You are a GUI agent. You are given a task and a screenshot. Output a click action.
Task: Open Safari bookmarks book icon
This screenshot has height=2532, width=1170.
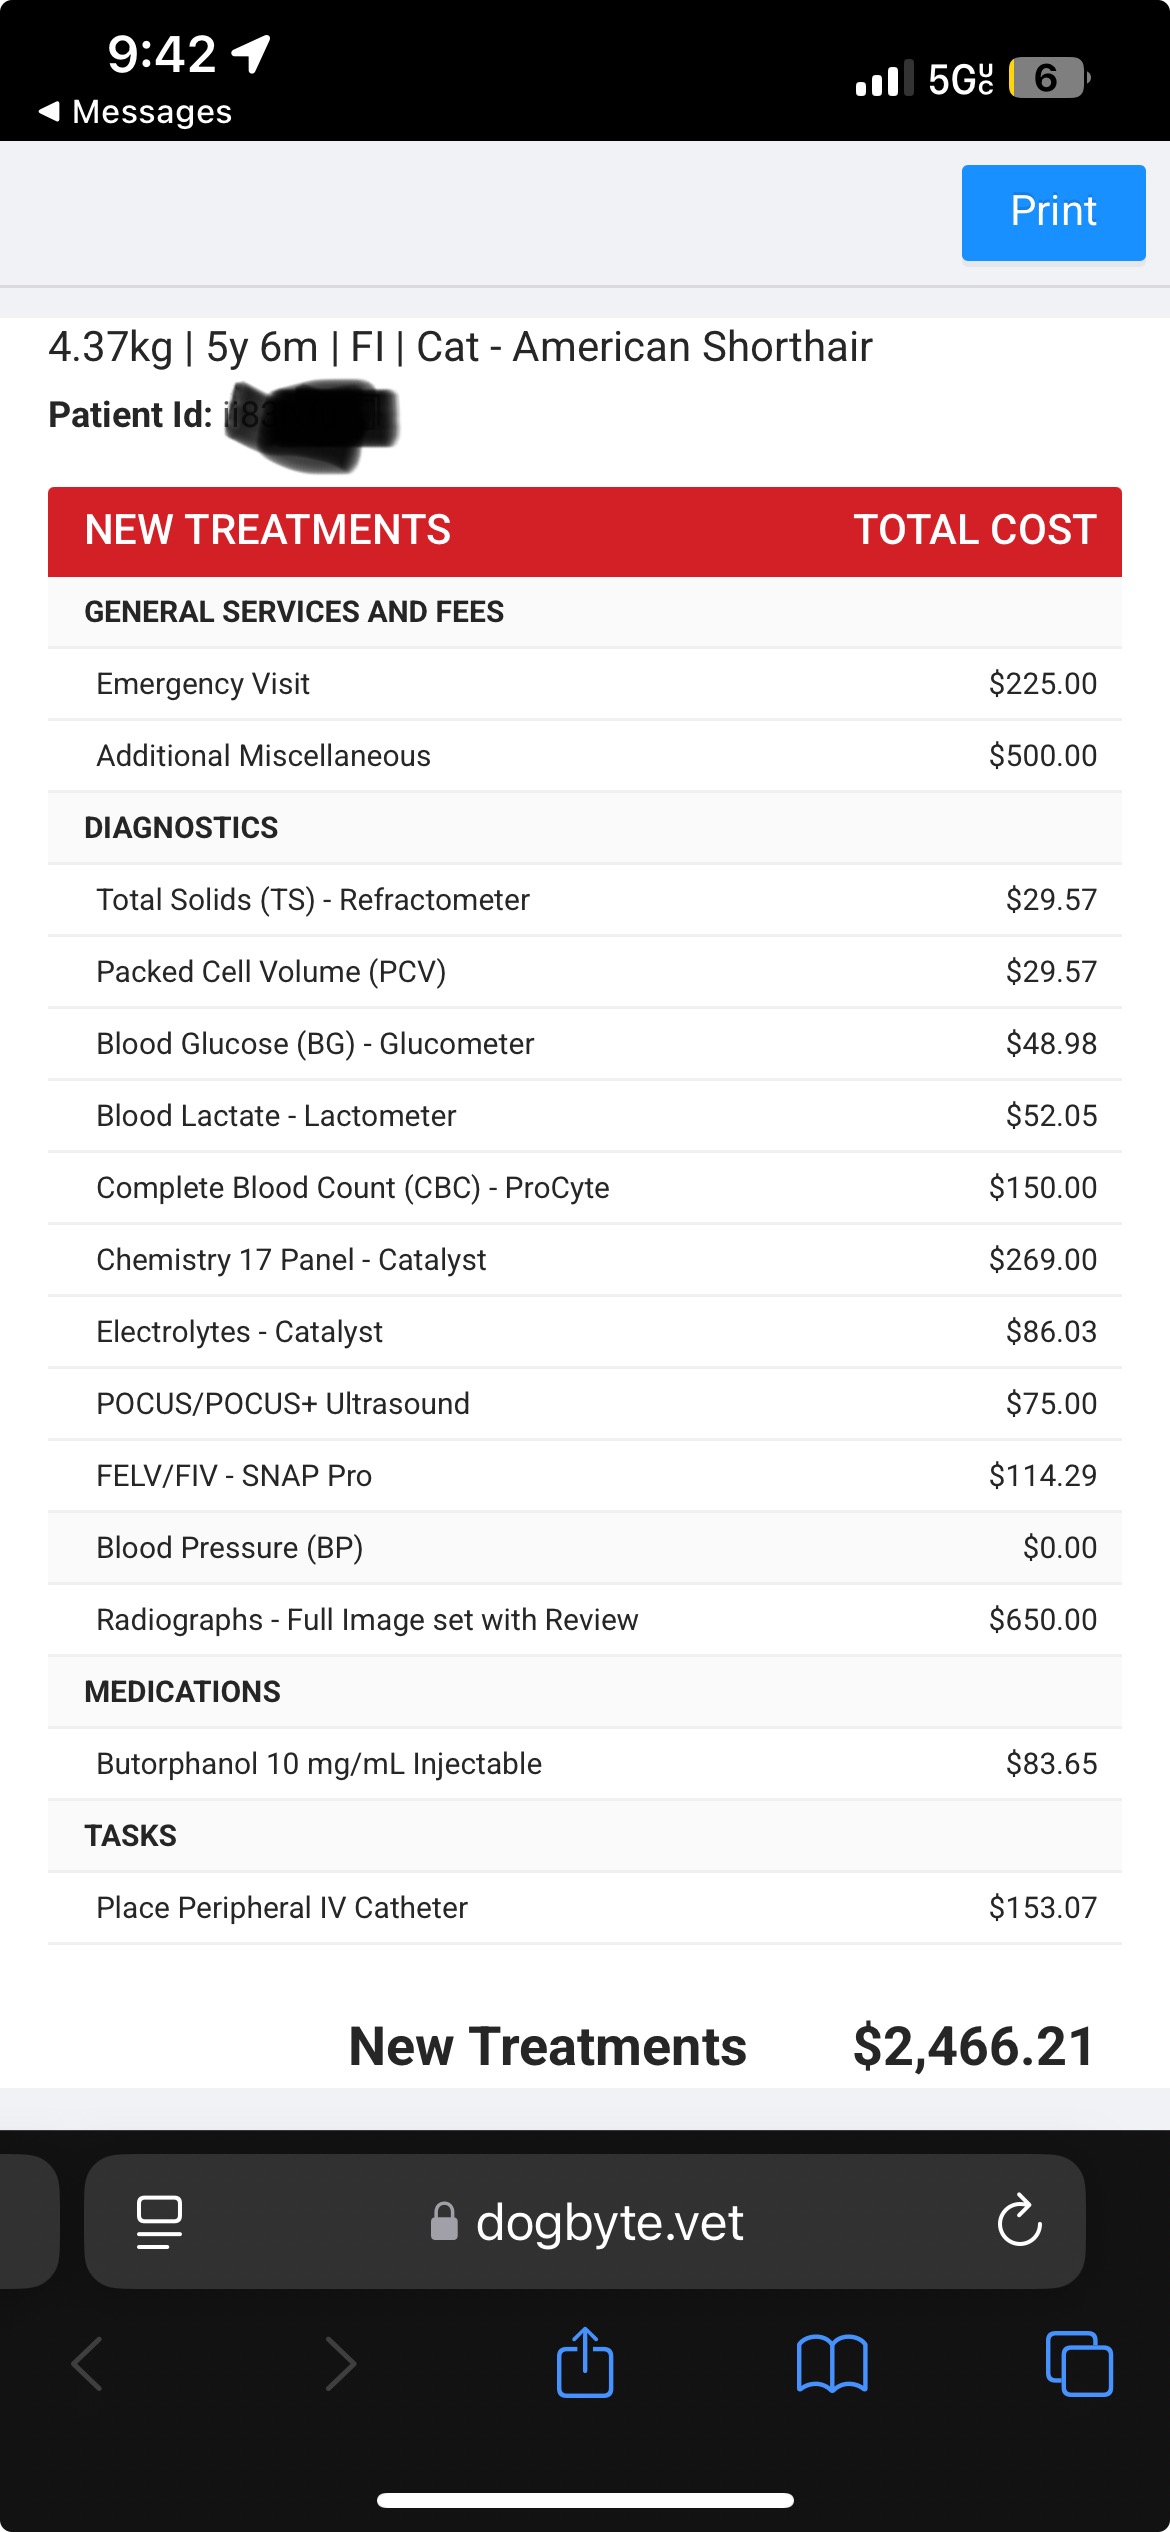tap(832, 2364)
